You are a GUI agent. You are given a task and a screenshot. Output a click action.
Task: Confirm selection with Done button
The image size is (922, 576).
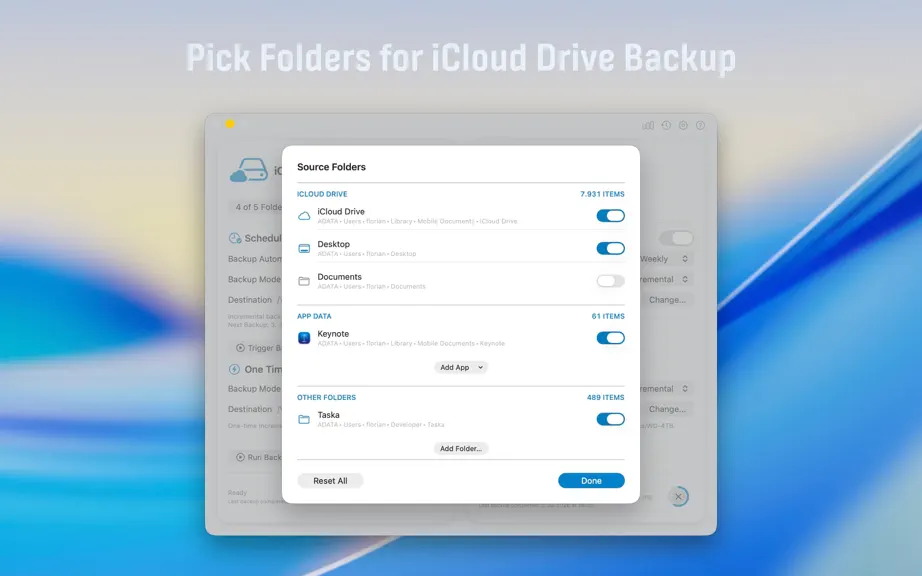pyautogui.click(x=591, y=481)
